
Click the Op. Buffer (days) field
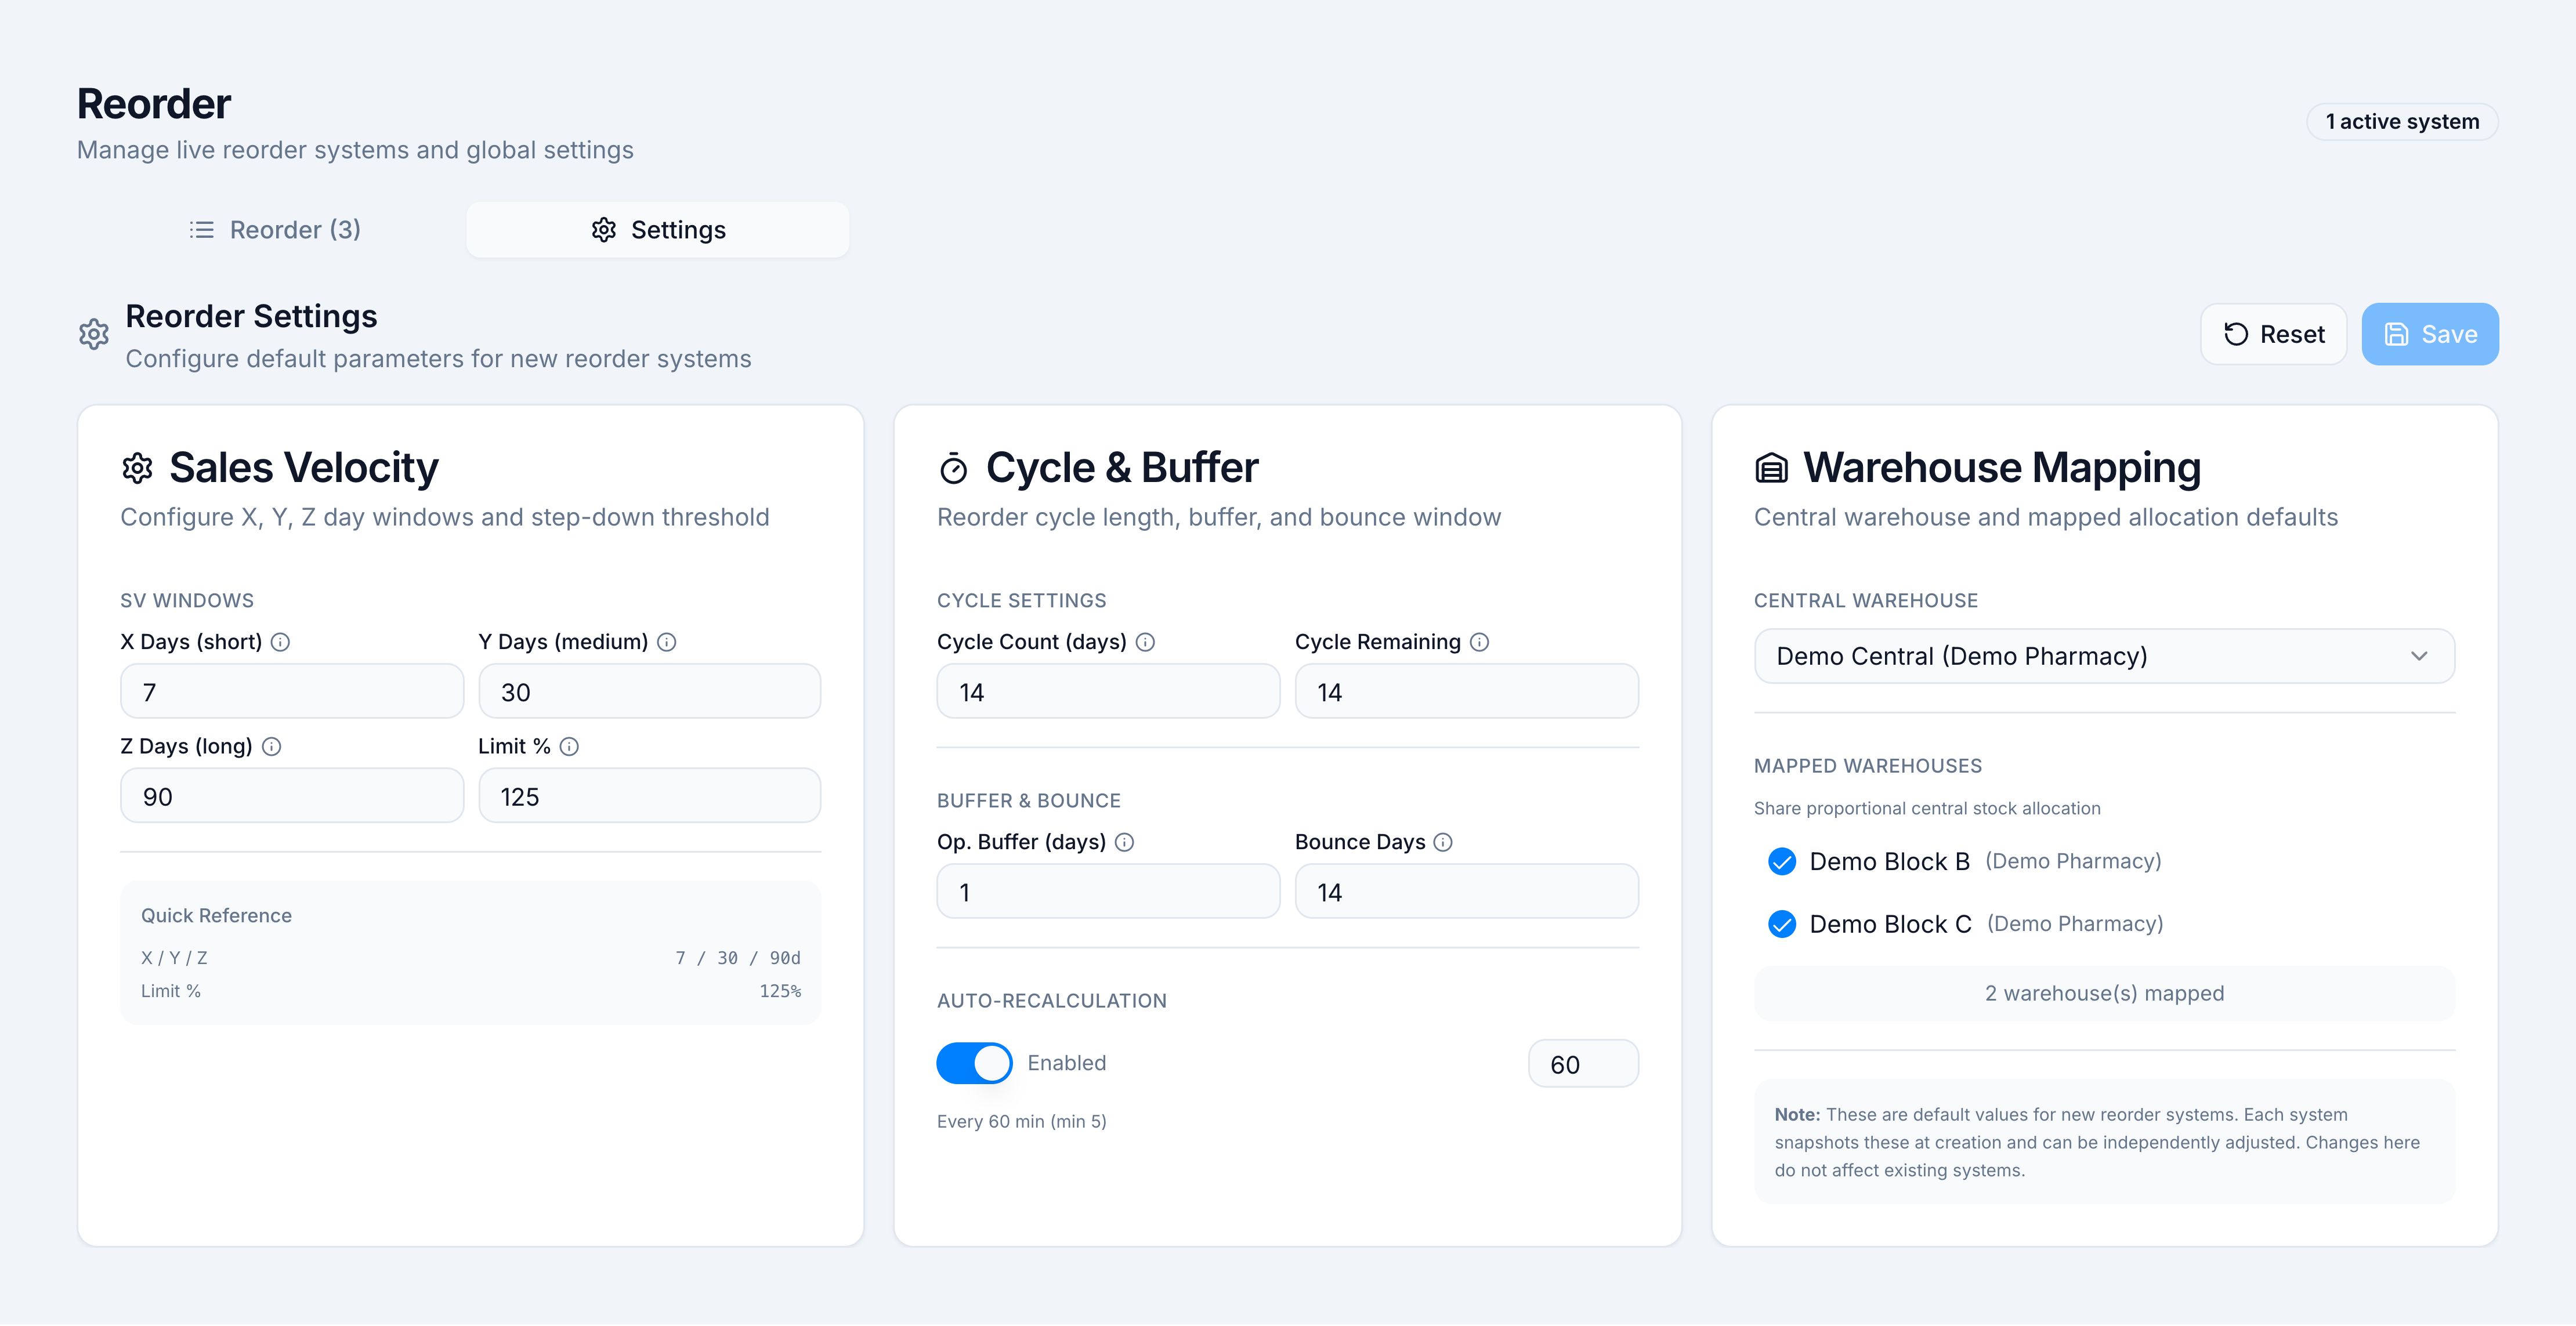pyautogui.click(x=1108, y=891)
